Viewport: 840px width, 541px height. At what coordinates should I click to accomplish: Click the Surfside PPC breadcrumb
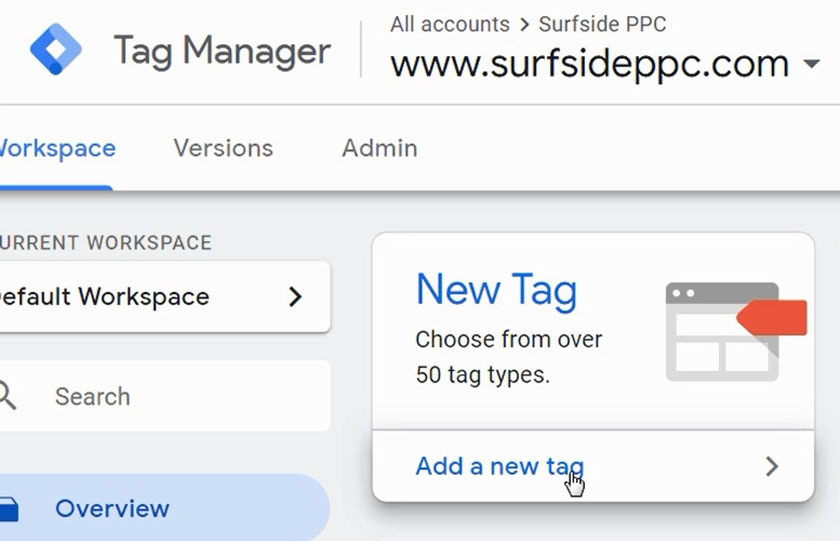click(x=602, y=23)
